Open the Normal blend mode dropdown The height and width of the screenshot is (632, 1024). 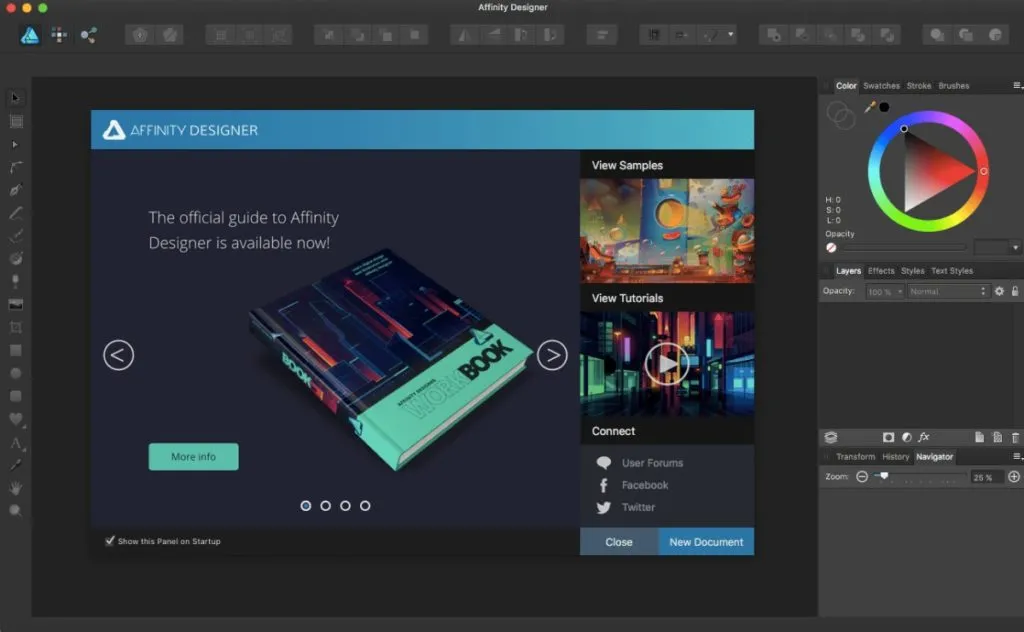coord(948,291)
